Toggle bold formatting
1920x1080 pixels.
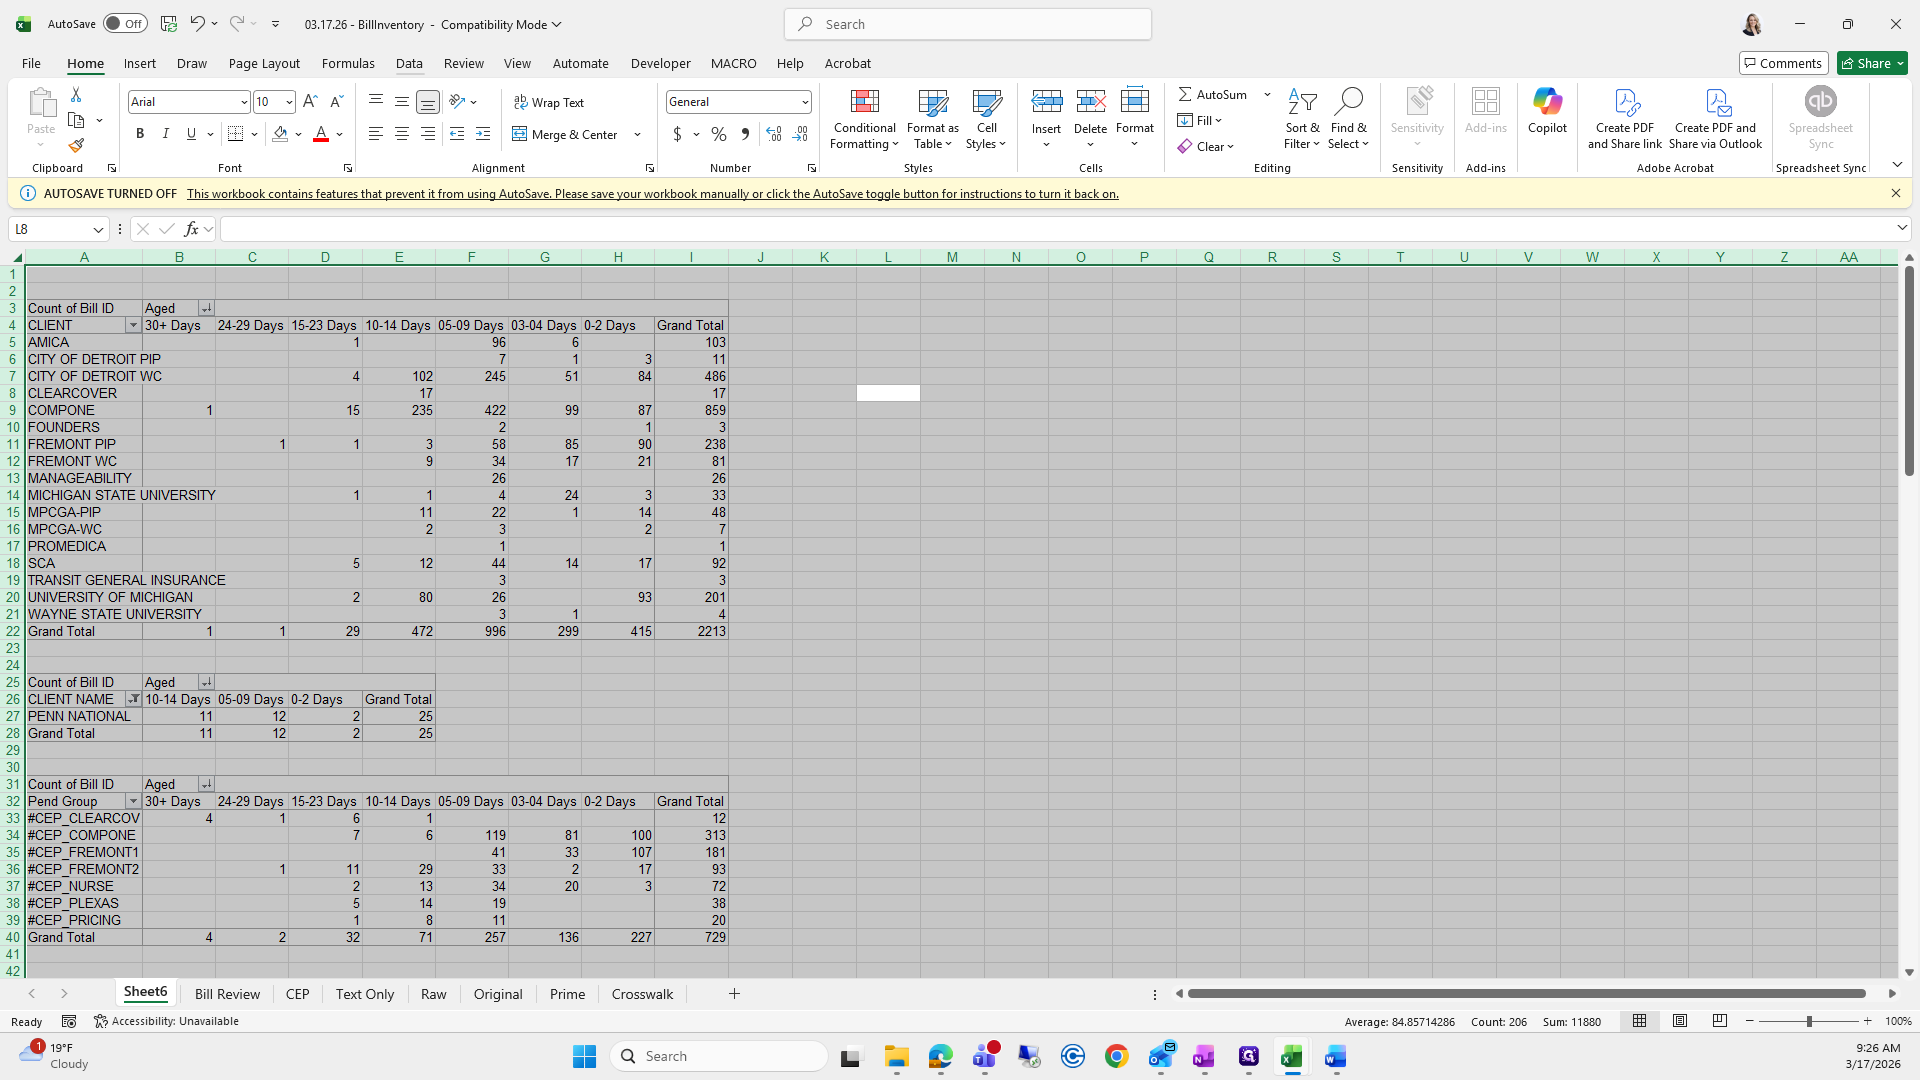point(140,134)
